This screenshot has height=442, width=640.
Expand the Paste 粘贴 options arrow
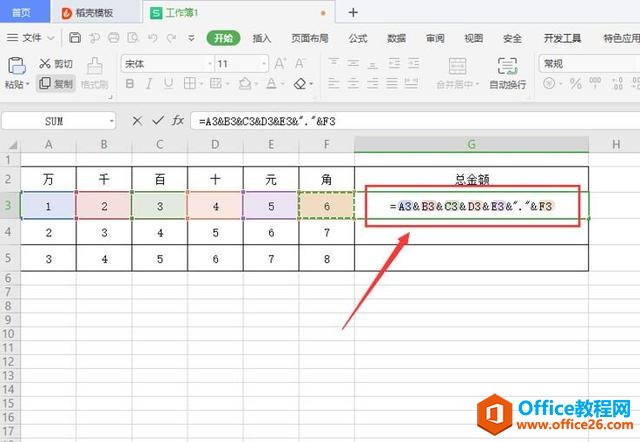point(28,84)
